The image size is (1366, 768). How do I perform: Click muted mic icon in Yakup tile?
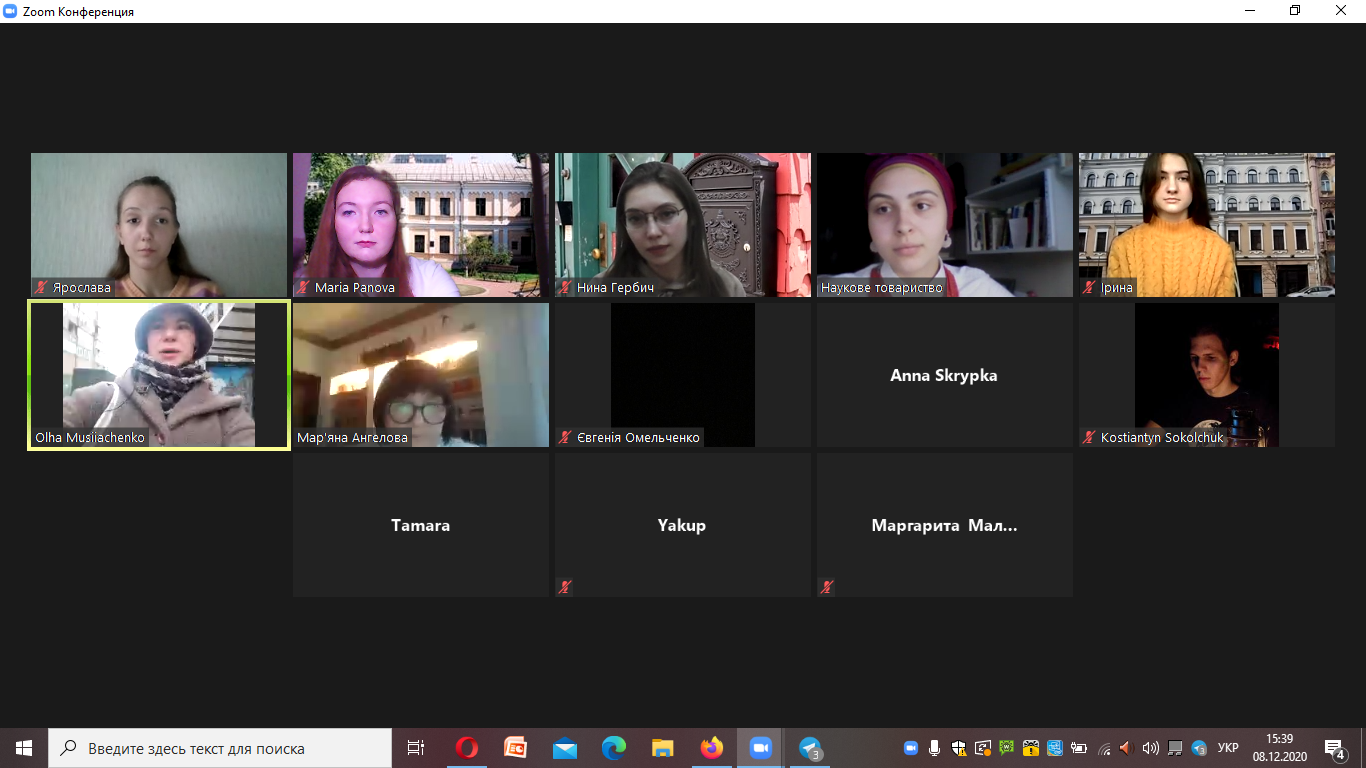click(x=566, y=587)
